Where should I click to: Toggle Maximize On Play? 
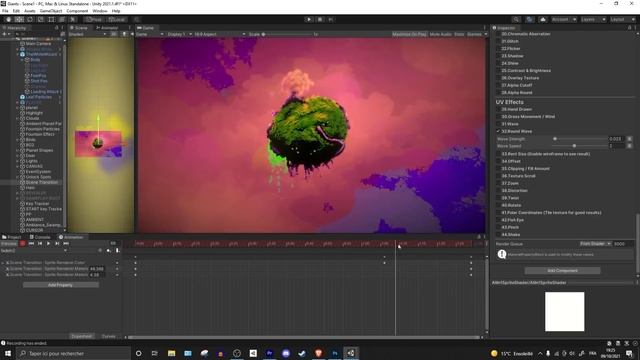click(x=409, y=34)
